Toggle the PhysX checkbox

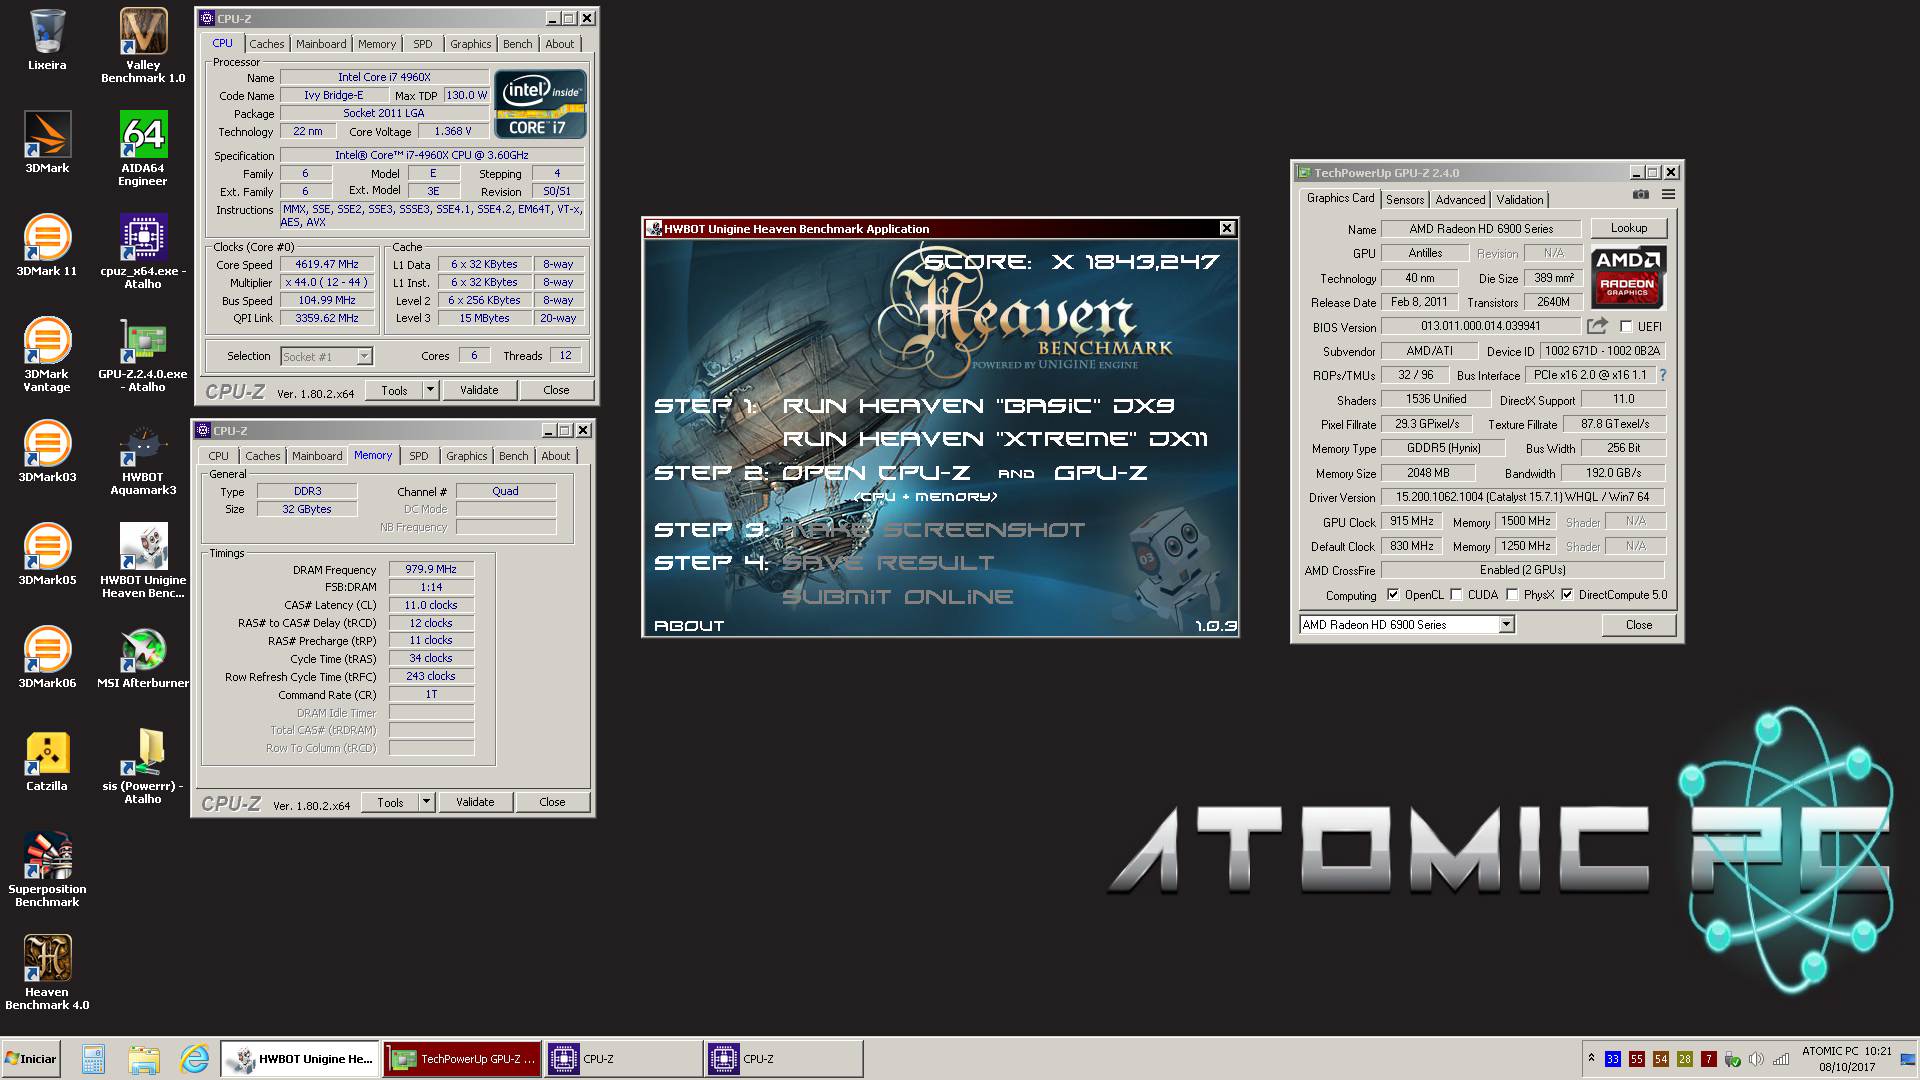point(1512,595)
